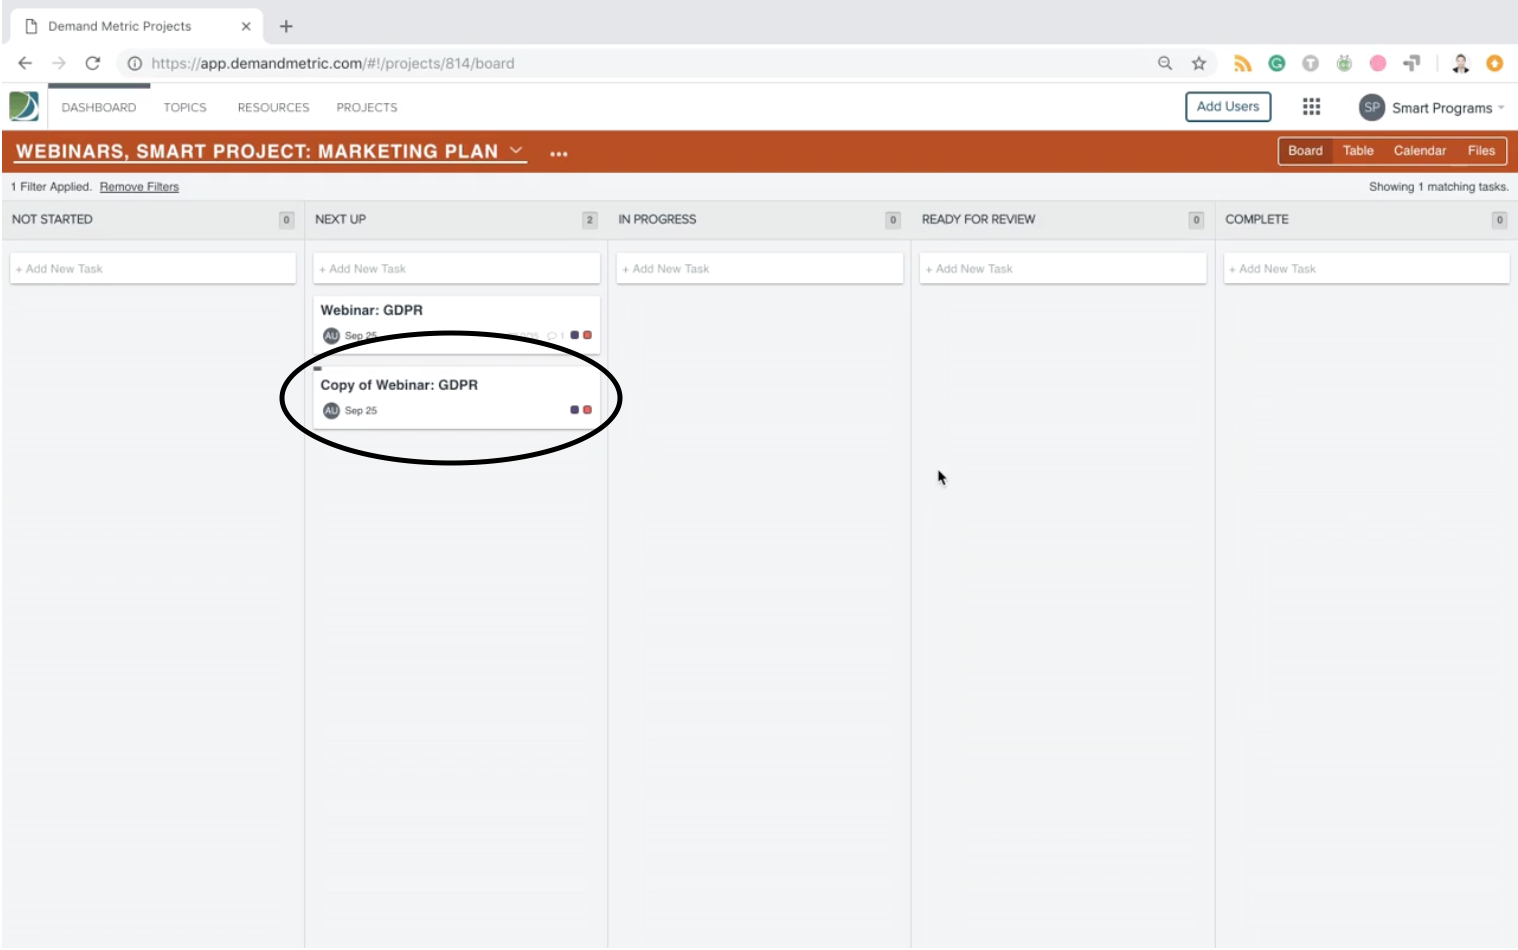This screenshot has width=1518, height=950.
Task: Click browser back arrow
Action: 25,63
